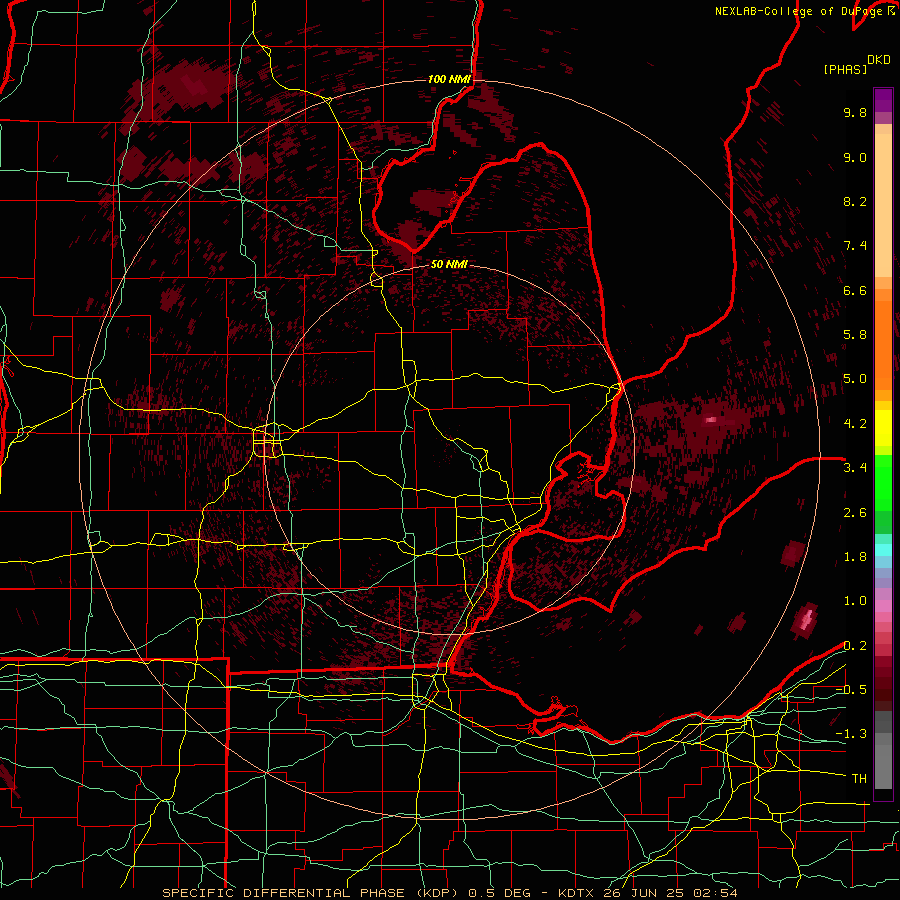Click the 7.4 value on the color scale

(855, 246)
